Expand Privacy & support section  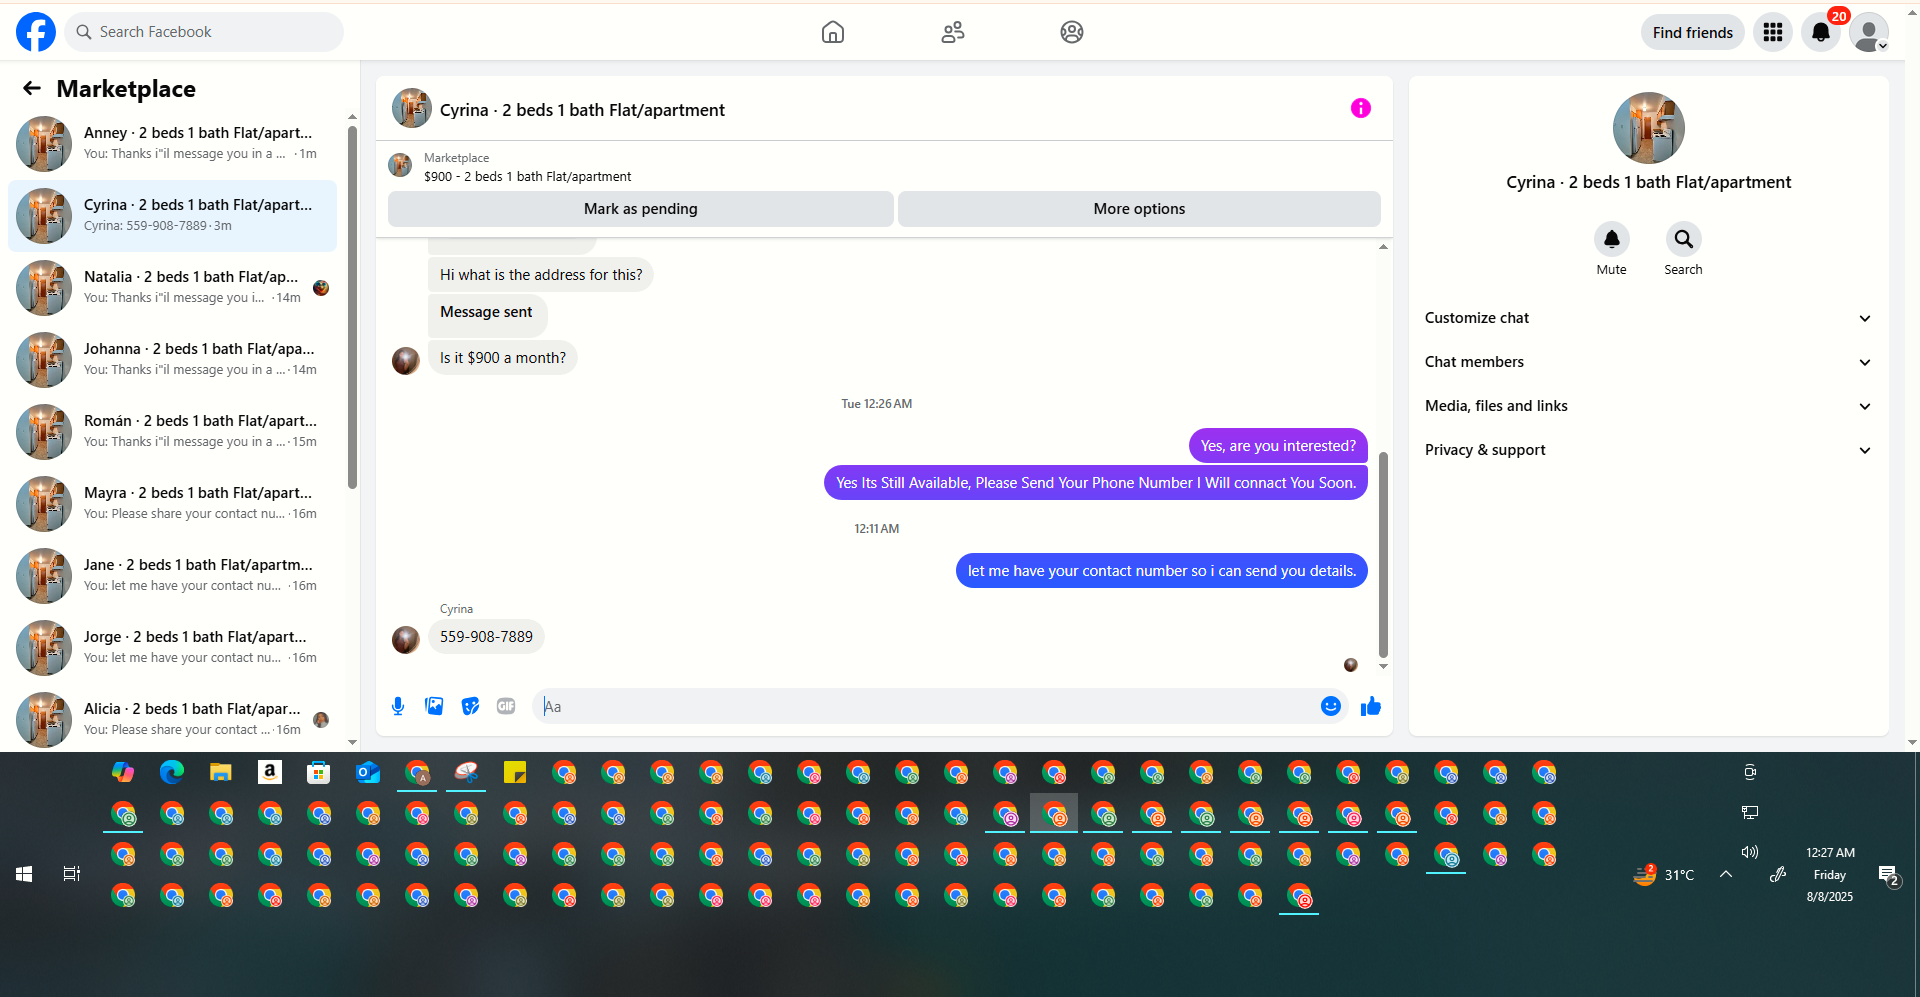click(1648, 450)
